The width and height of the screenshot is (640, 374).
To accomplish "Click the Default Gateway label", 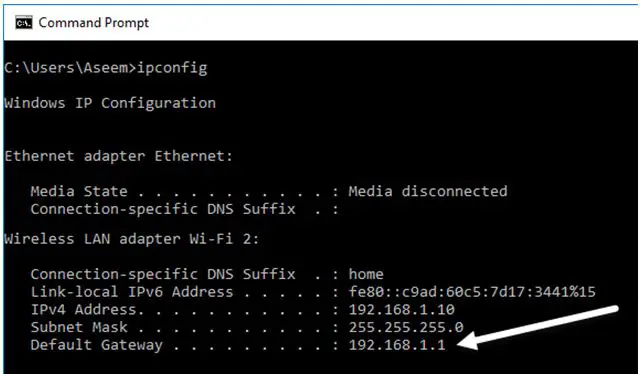I will (x=96, y=345).
